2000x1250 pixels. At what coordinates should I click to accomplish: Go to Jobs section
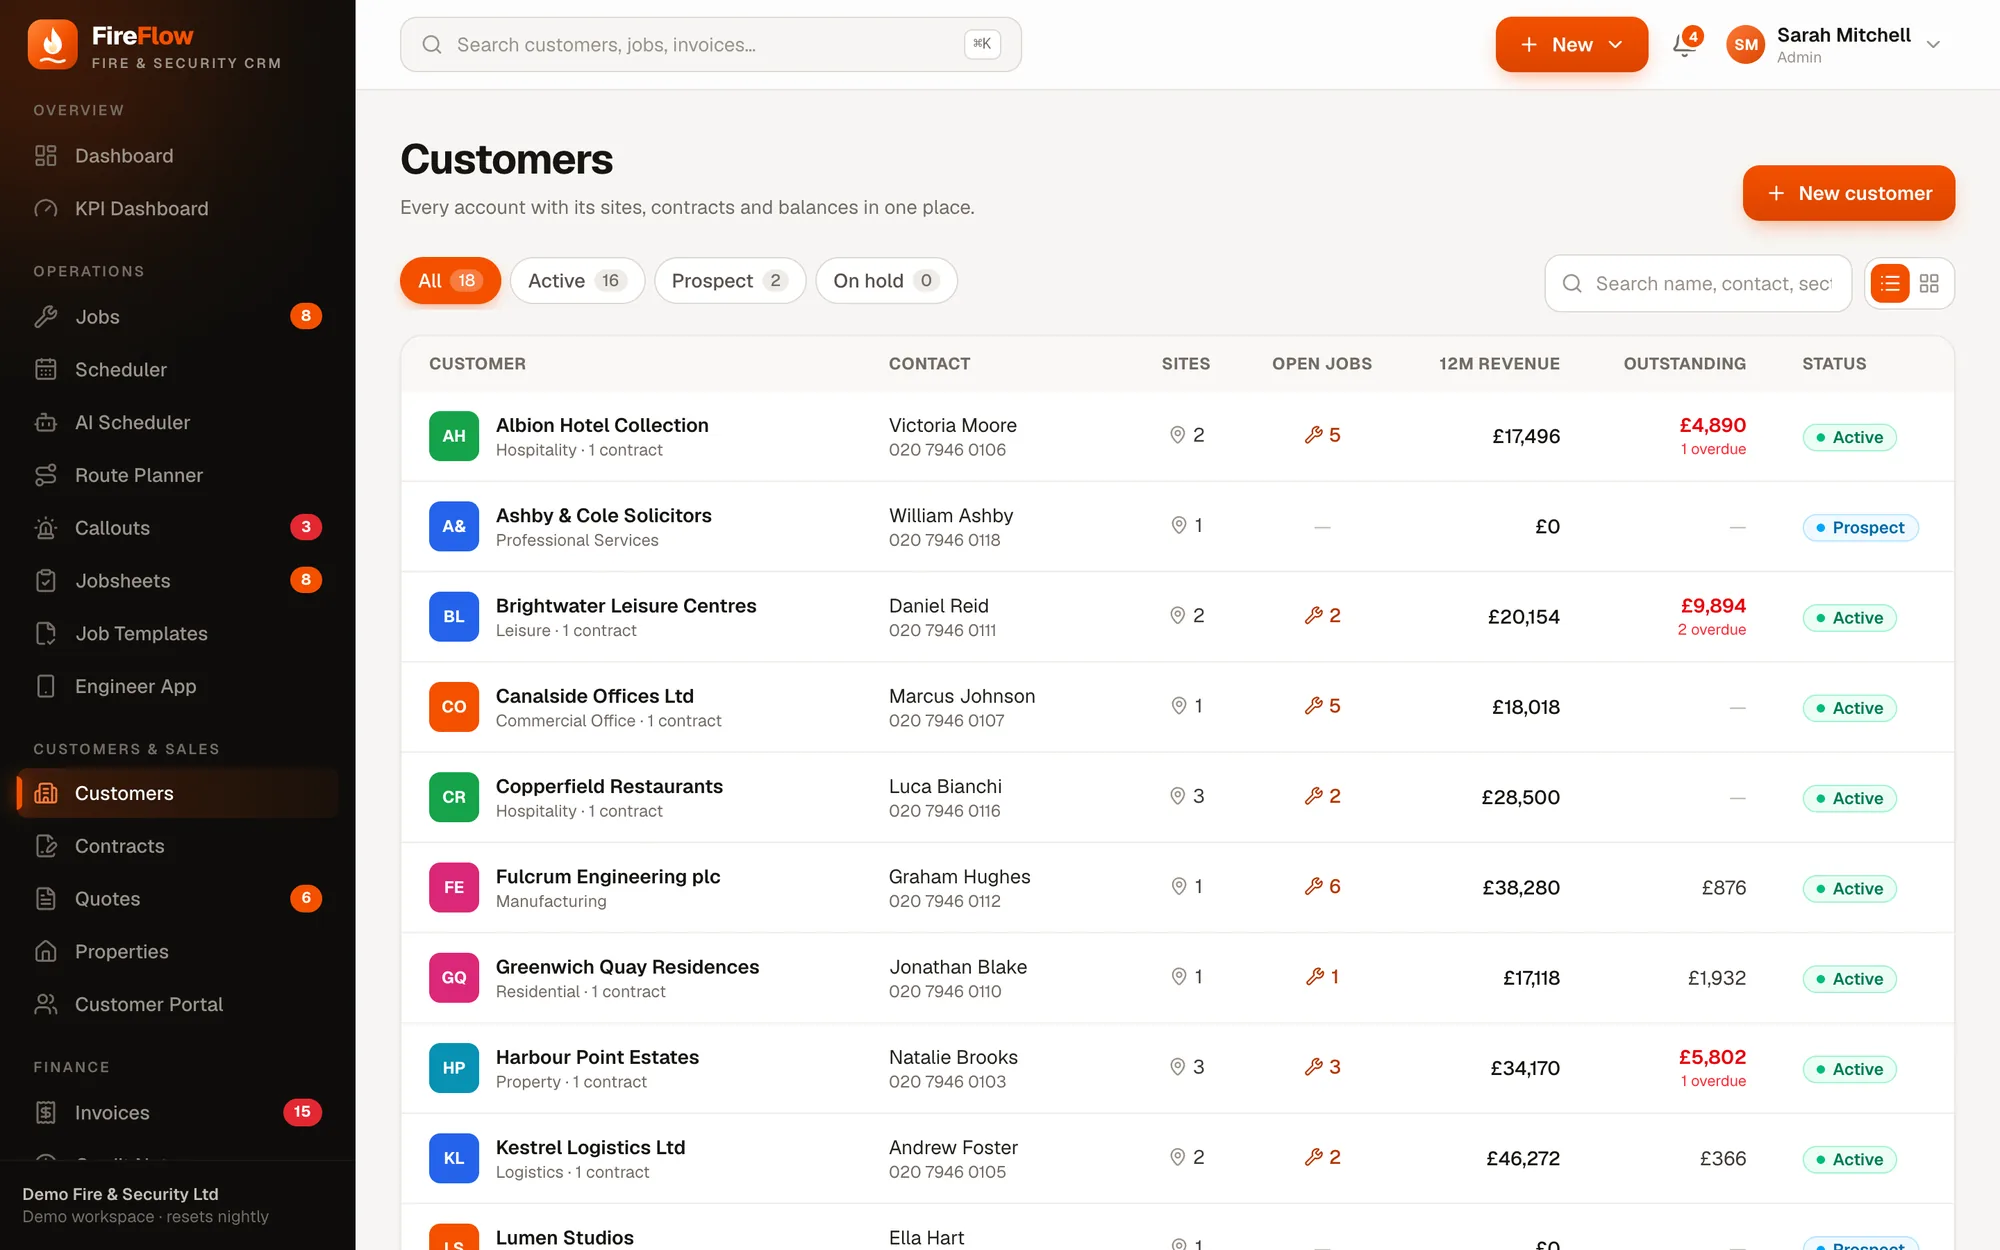point(177,317)
